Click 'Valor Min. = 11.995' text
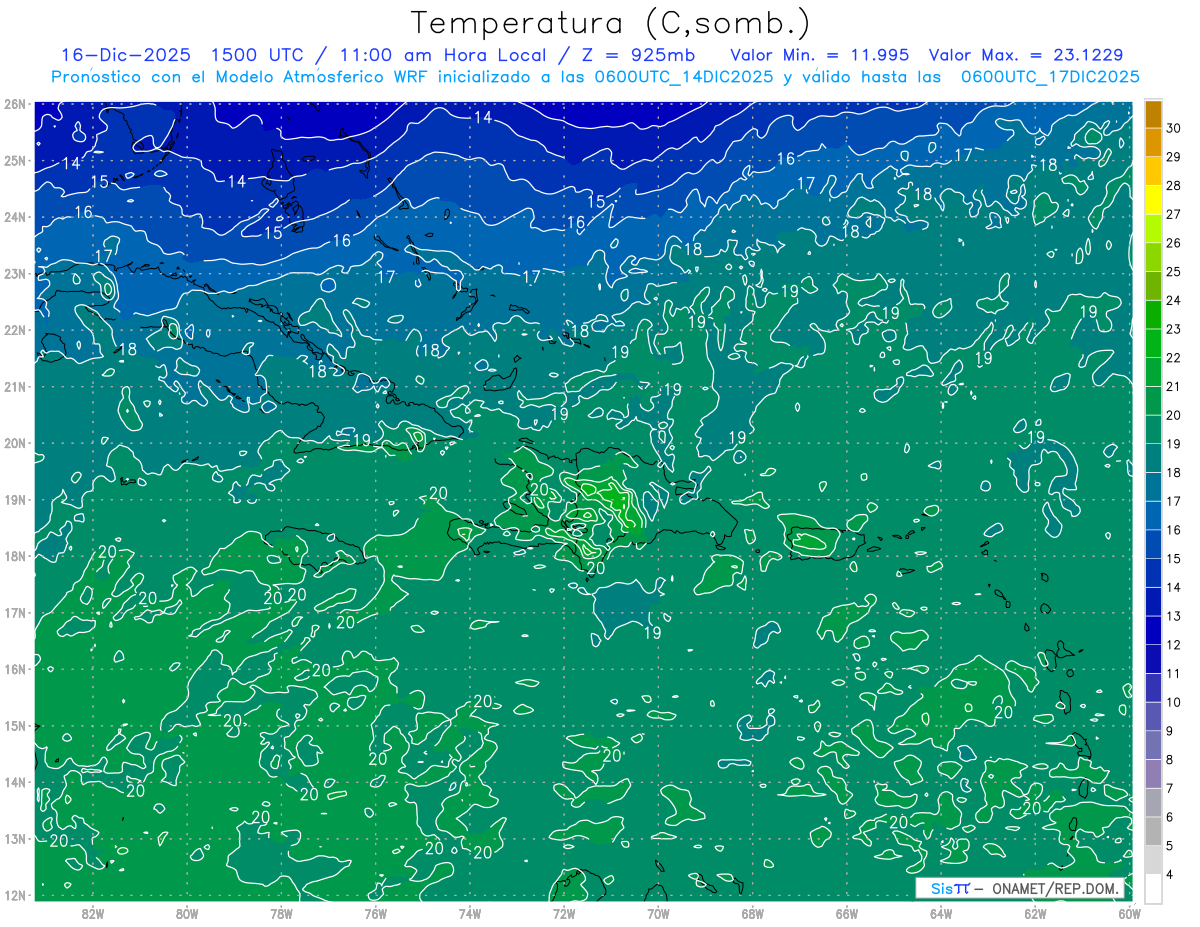1200x927 pixels. point(820,55)
